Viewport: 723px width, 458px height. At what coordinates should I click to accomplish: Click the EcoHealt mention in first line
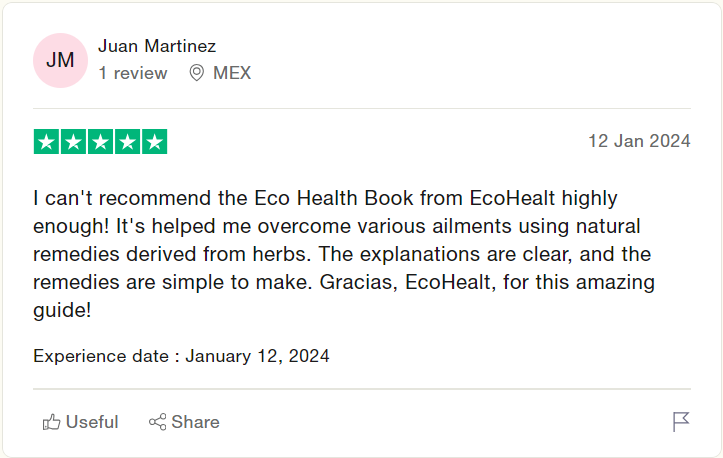pyautogui.click(x=512, y=198)
